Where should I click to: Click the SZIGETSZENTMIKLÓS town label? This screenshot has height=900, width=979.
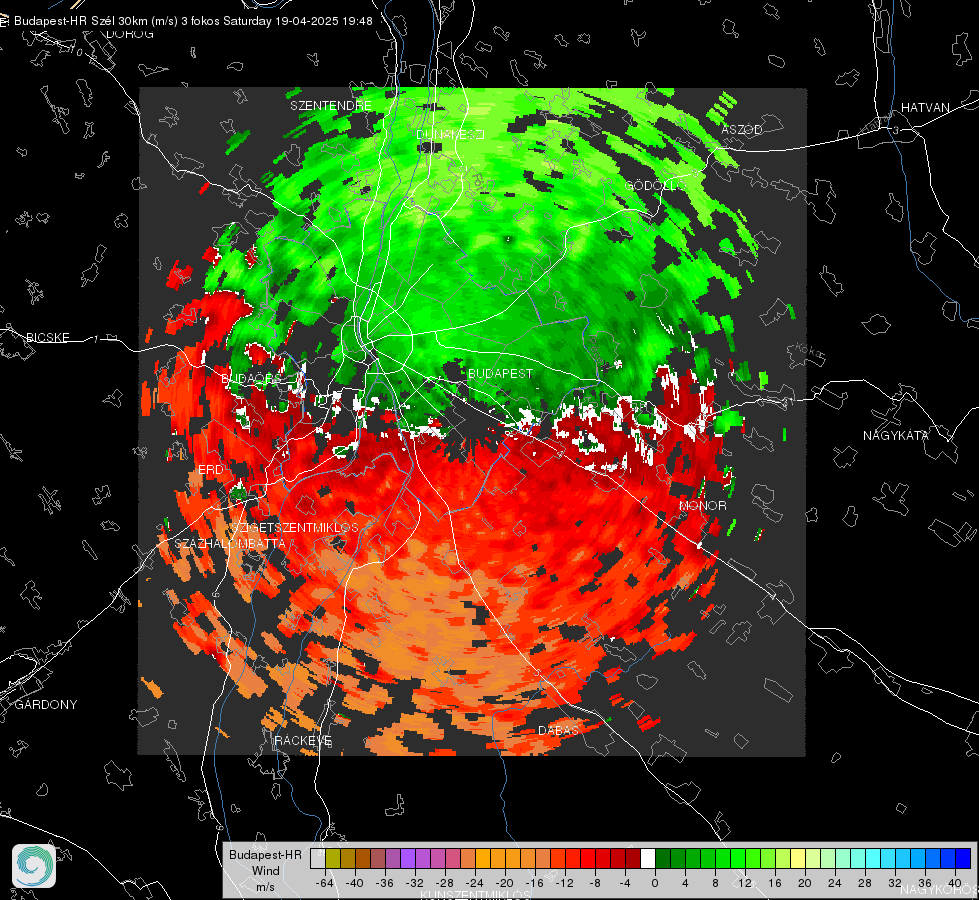point(295,527)
